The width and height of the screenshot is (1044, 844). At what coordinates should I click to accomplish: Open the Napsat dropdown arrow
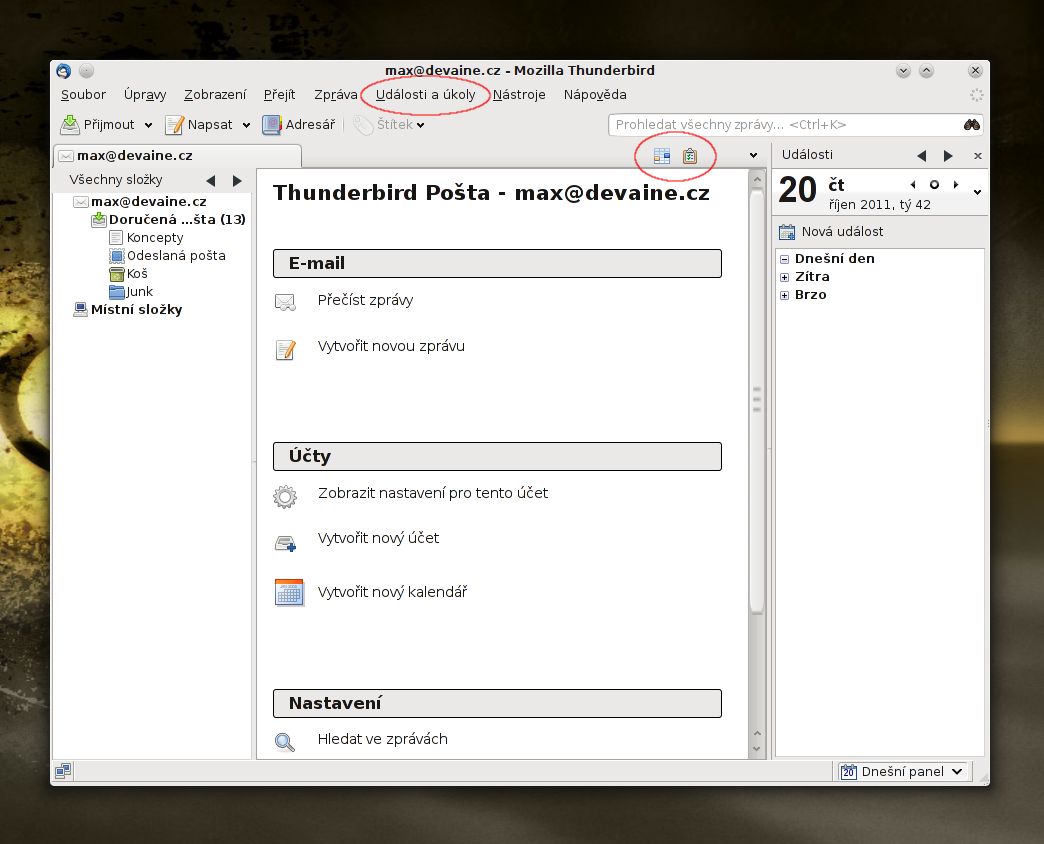click(x=246, y=125)
